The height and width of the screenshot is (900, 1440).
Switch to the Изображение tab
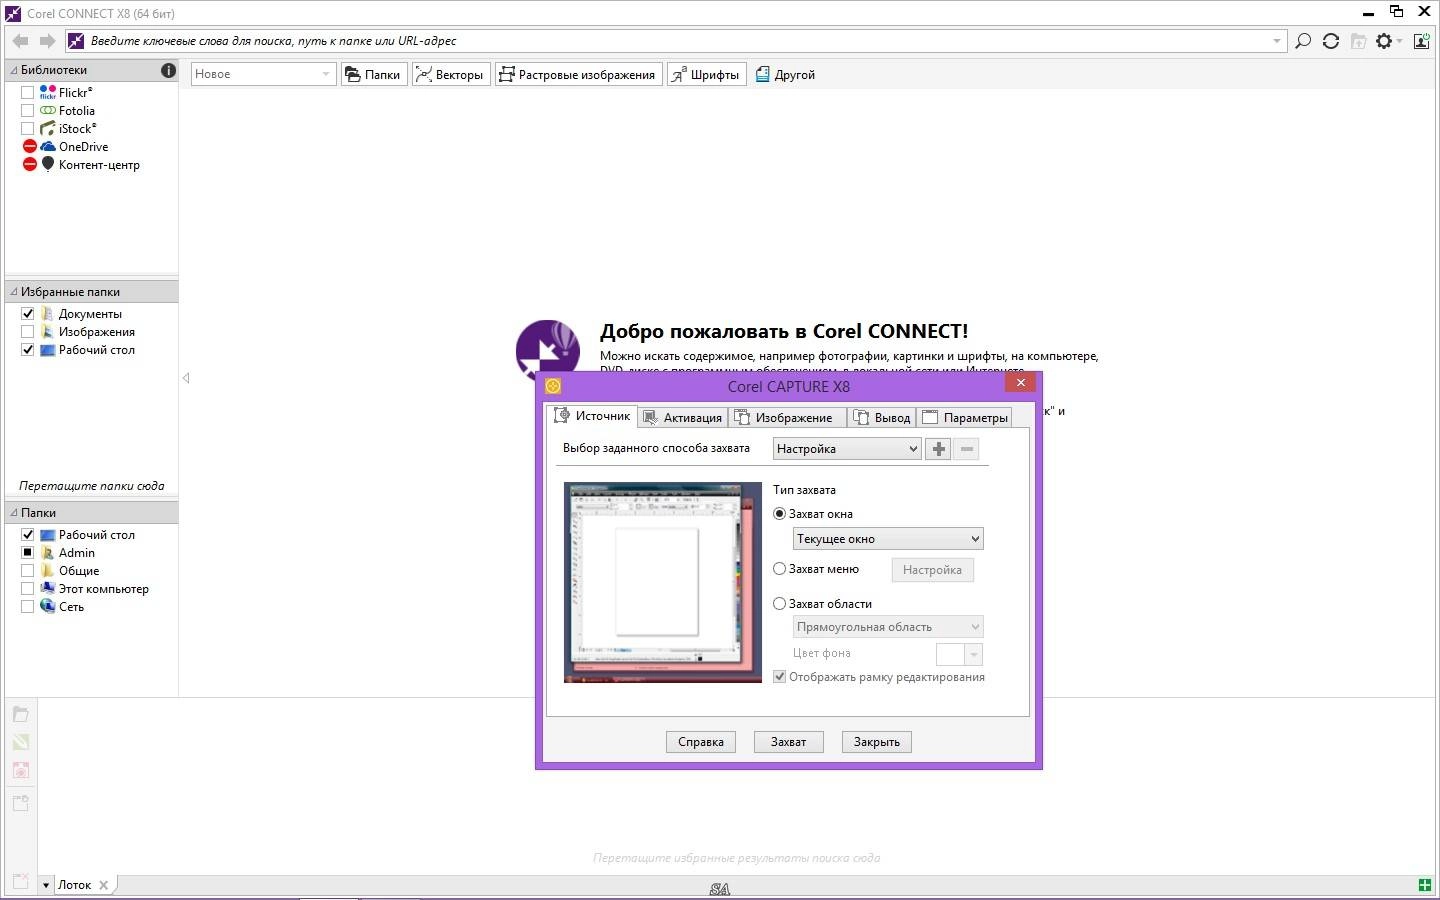coord(787,418)
